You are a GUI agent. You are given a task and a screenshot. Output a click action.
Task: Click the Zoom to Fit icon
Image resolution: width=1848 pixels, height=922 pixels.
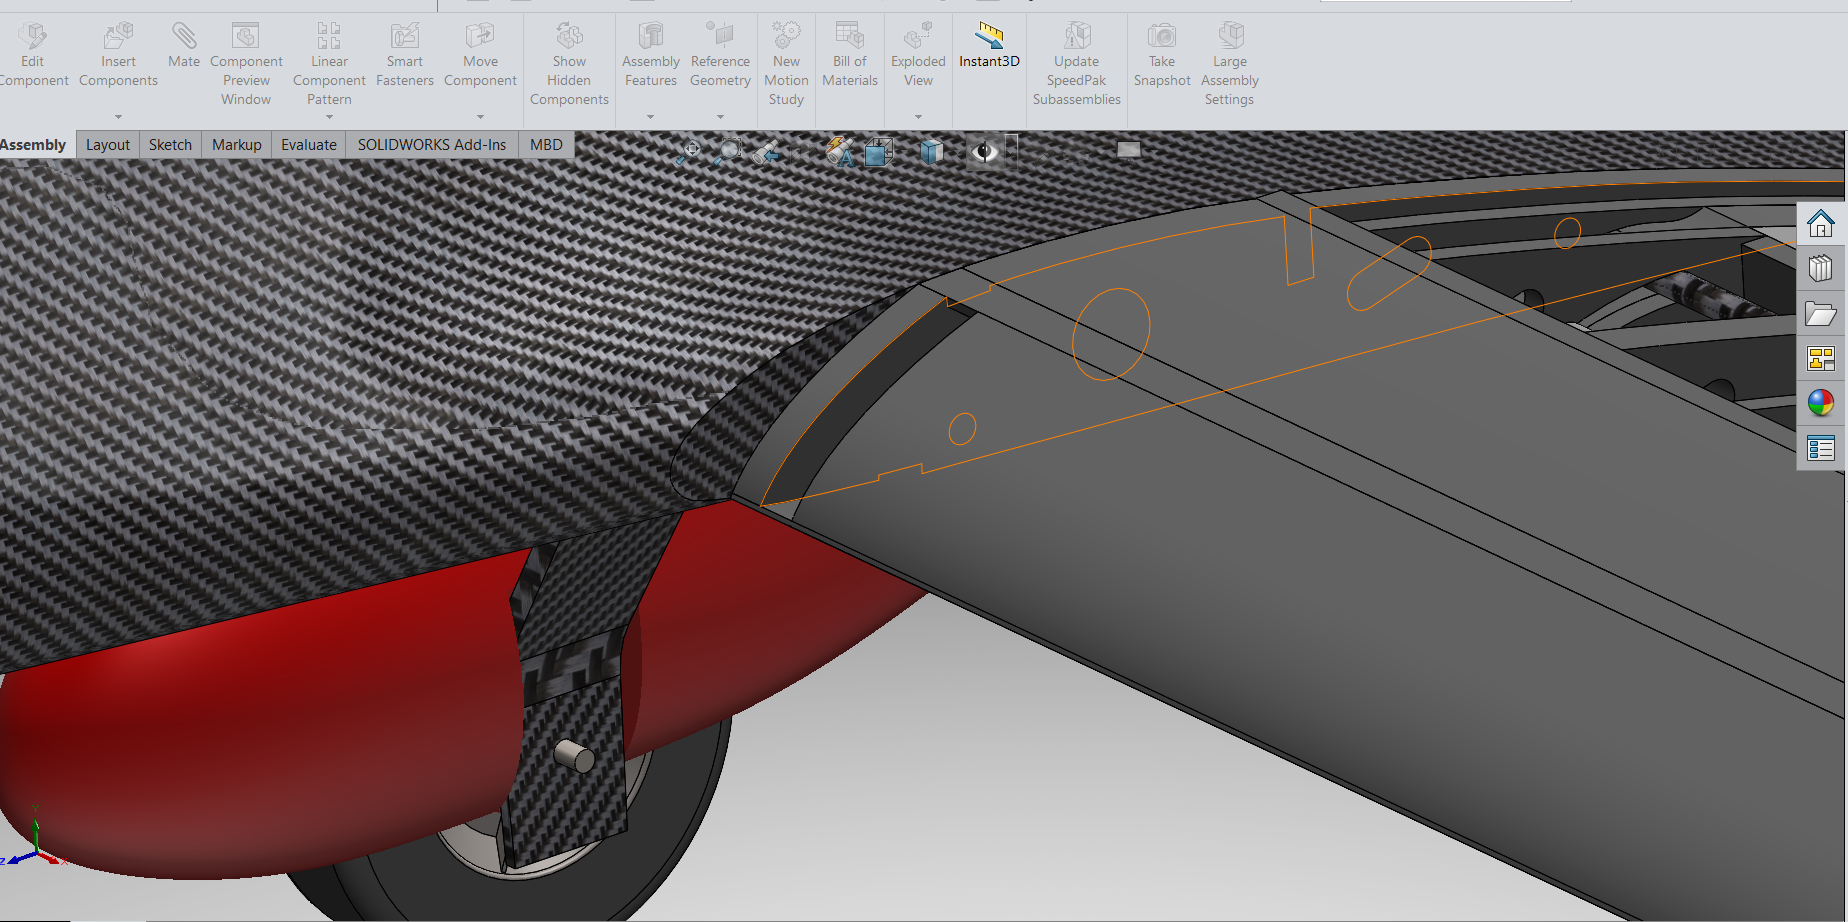coord(688,152)
